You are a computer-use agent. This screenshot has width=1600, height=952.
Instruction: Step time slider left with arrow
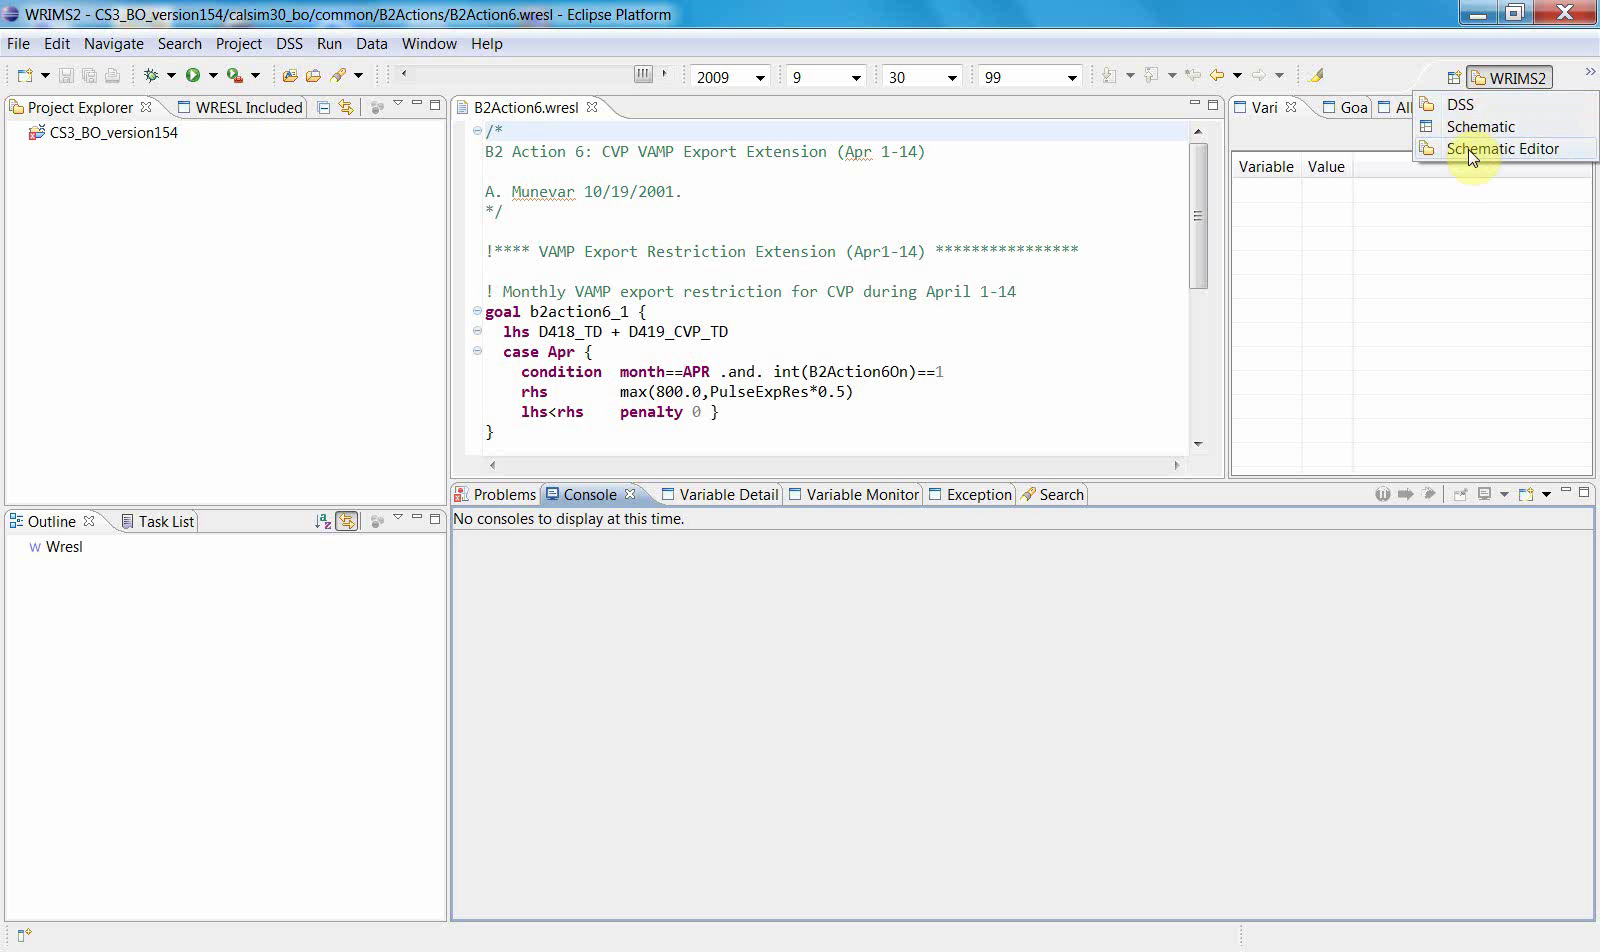(x=404, y=73)
